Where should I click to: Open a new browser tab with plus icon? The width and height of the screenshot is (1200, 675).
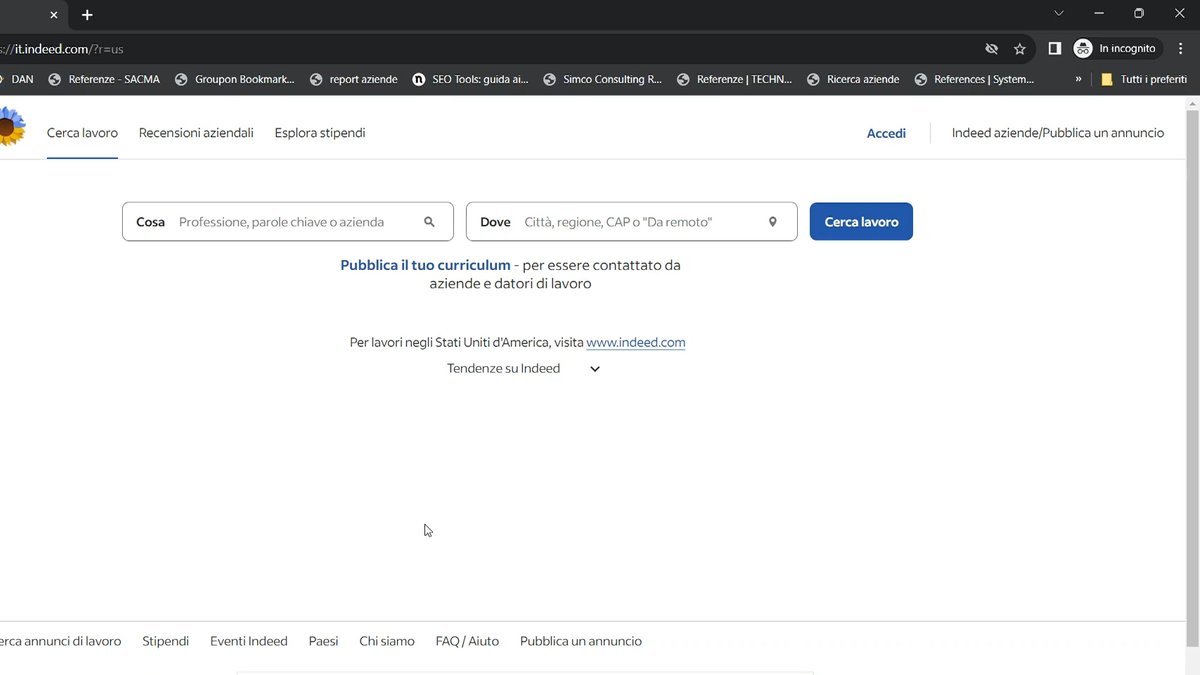pyautogui.click(x=87, y=15)
